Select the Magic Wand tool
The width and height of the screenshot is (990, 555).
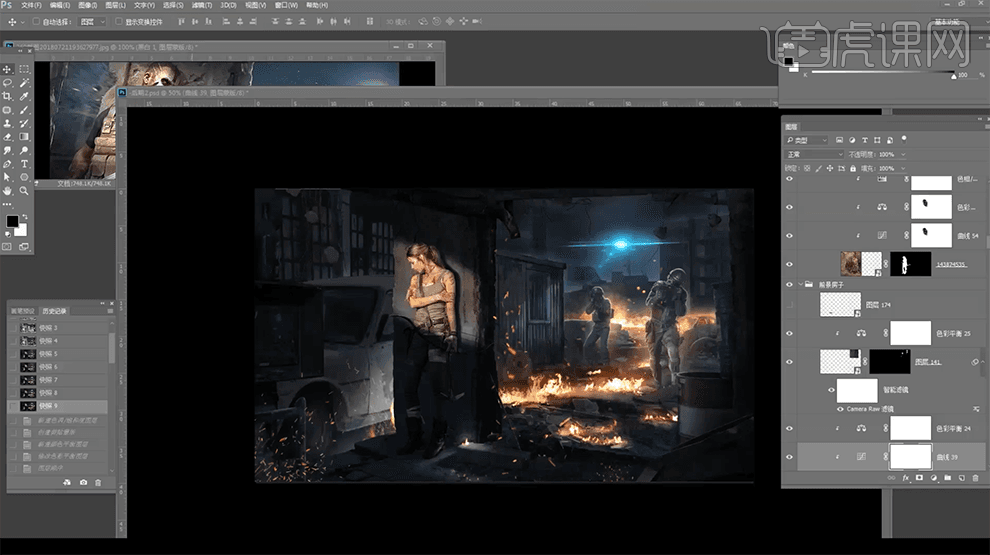click(x=24, y=83)
